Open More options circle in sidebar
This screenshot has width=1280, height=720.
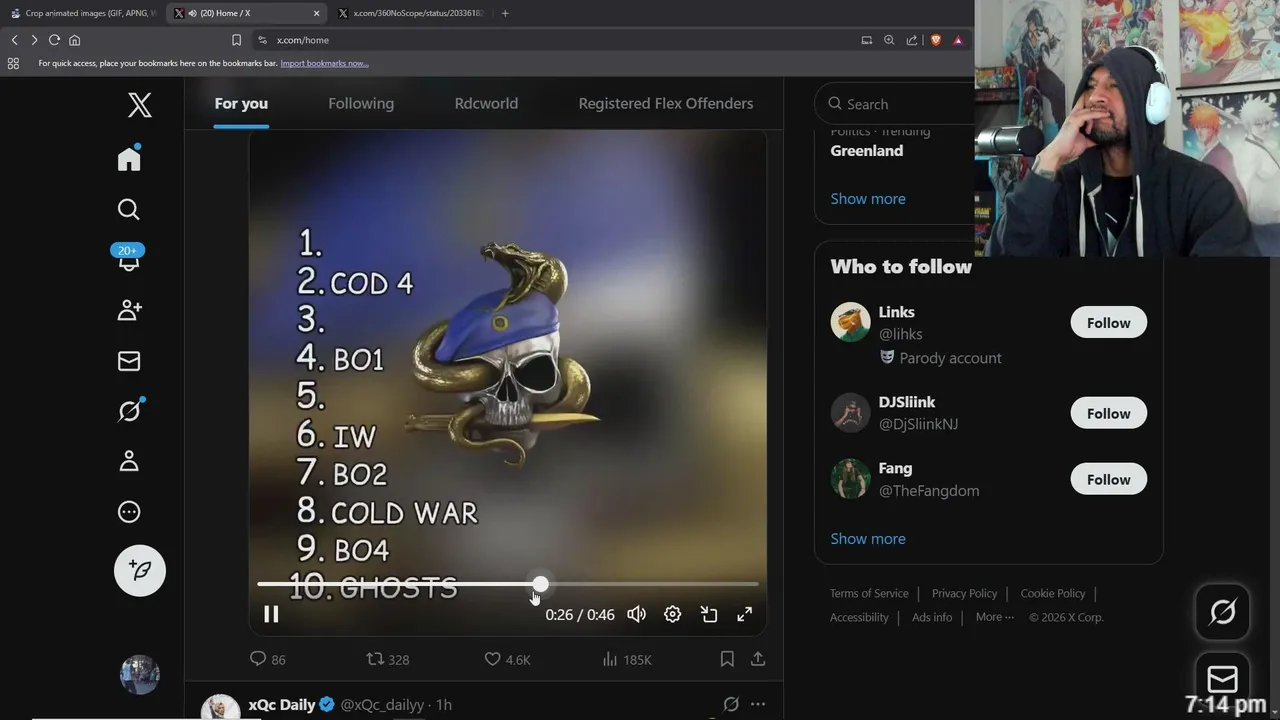[x=129, y=512]
